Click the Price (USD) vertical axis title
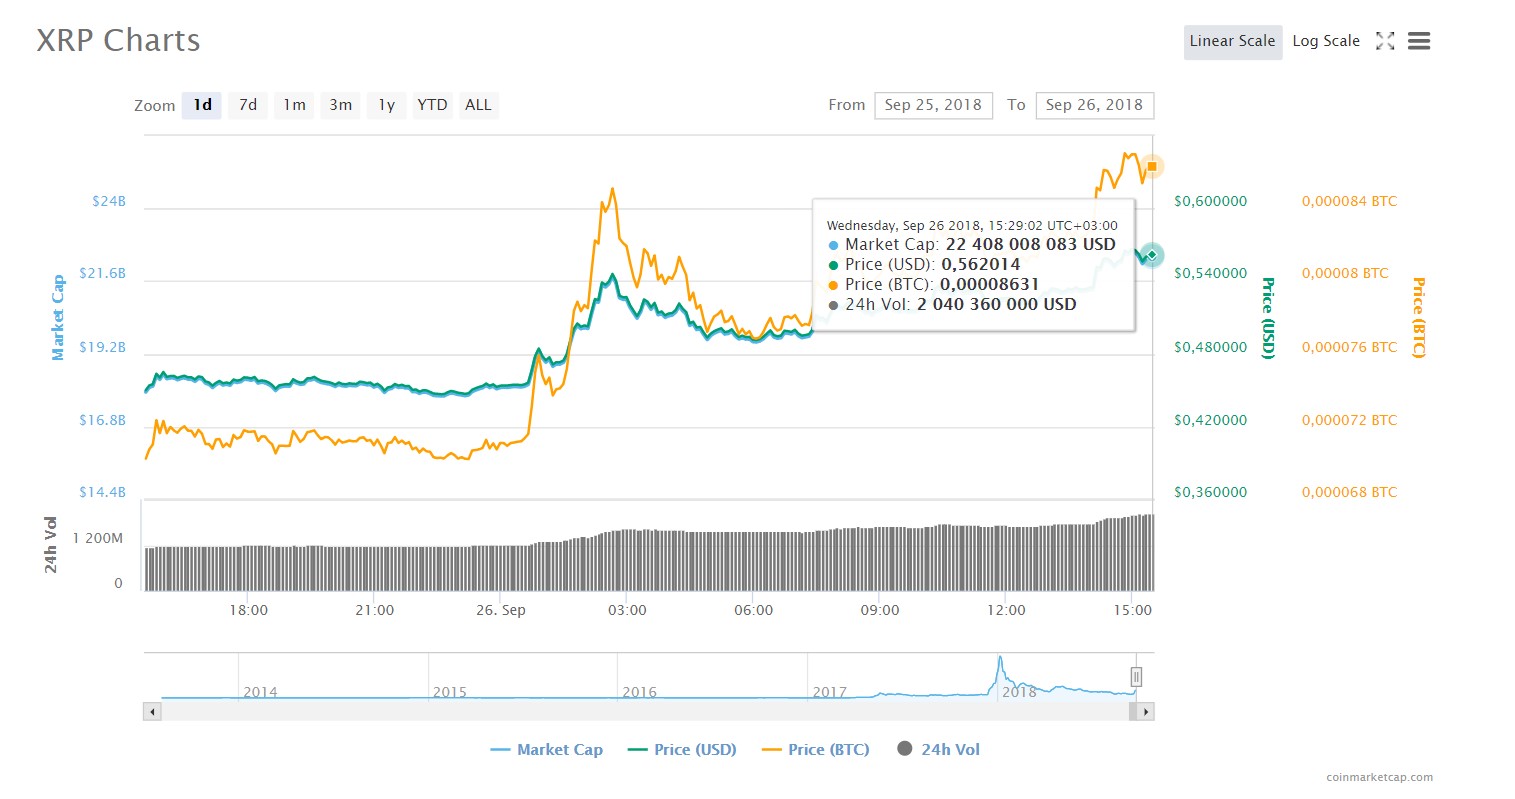Screen dimensions: 1515x799 pos(1268,318)
